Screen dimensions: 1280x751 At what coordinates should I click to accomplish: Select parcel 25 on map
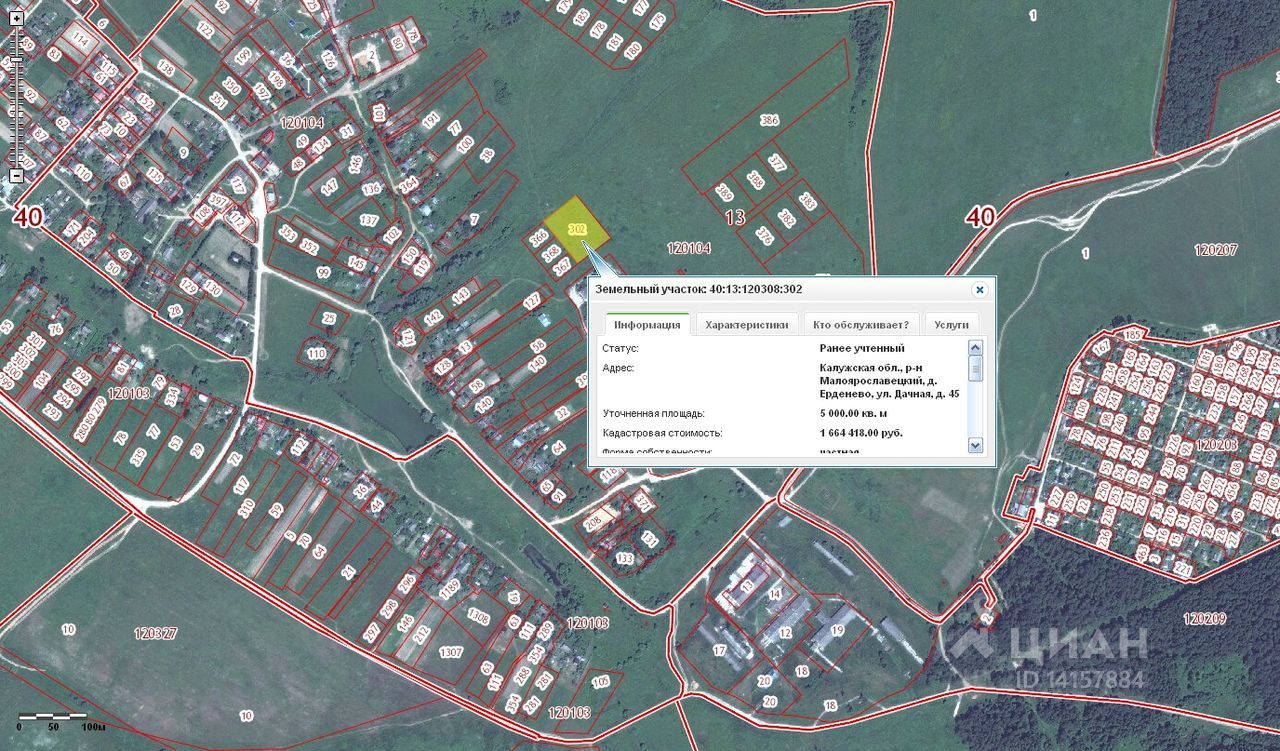tap(329, 319)
